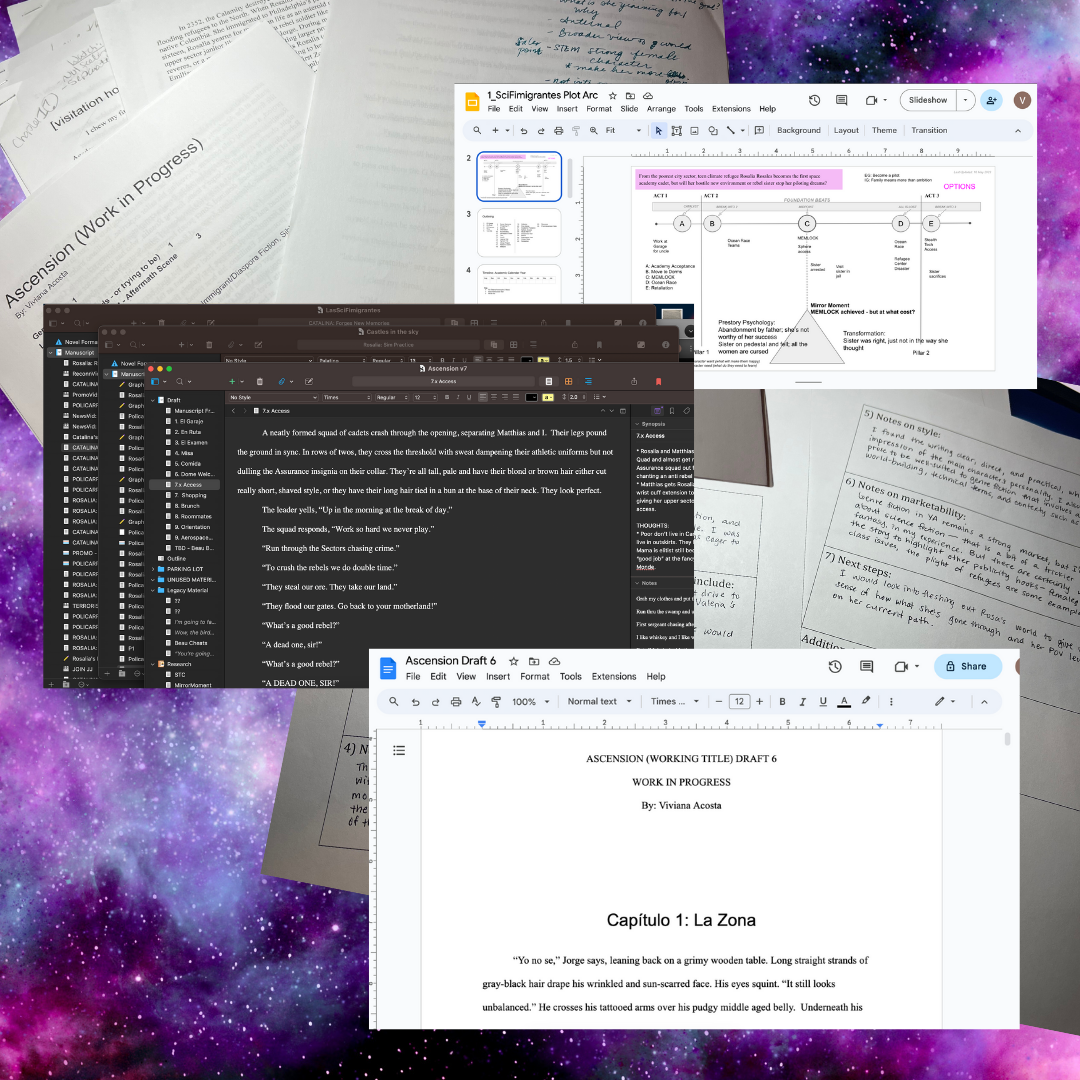The height and width of the screenshot is (1080, 1080).
Task: Click the compose icon in Ascension v7 toolbar
Action: [x=309, y=381]
